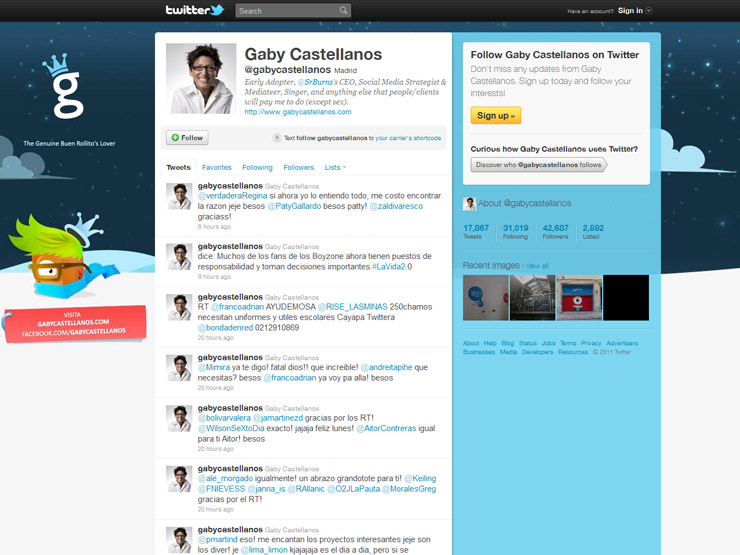Open the Sign in dropdown arrow
Viewport: 740px width, 555px height.
(x=649, y=10)
